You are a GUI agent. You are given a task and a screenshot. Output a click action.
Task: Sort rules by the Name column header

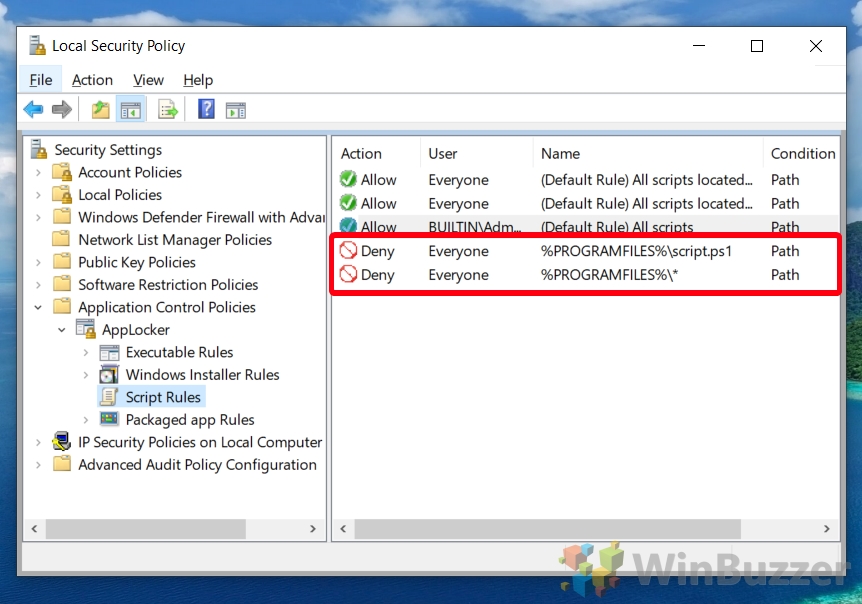click(560, 154)
